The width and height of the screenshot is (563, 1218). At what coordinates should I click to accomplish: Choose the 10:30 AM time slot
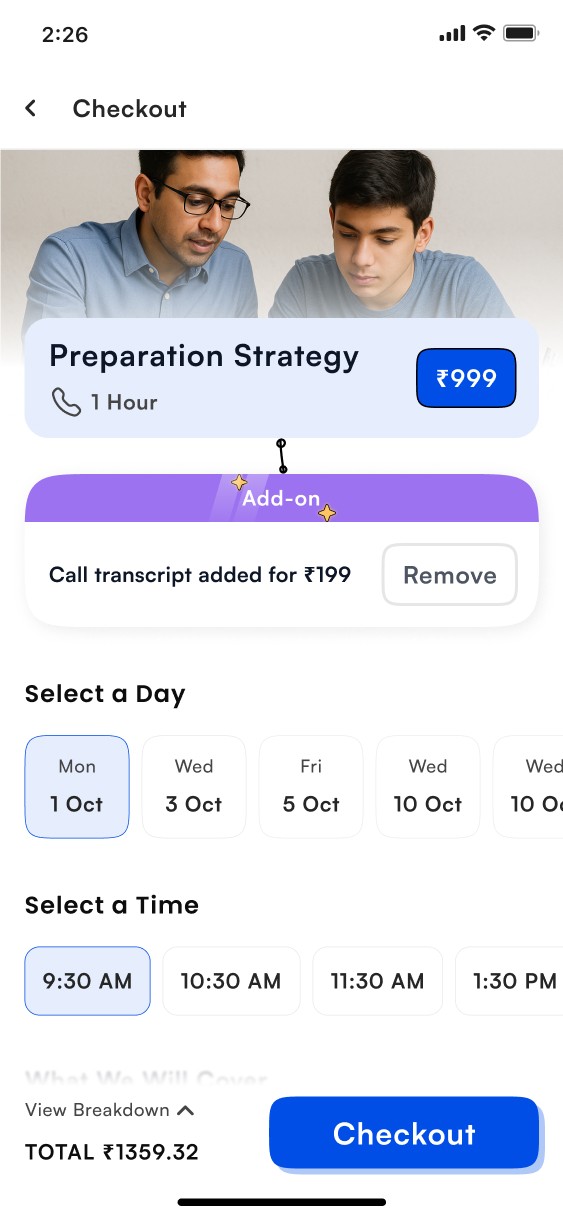(231, 981)
